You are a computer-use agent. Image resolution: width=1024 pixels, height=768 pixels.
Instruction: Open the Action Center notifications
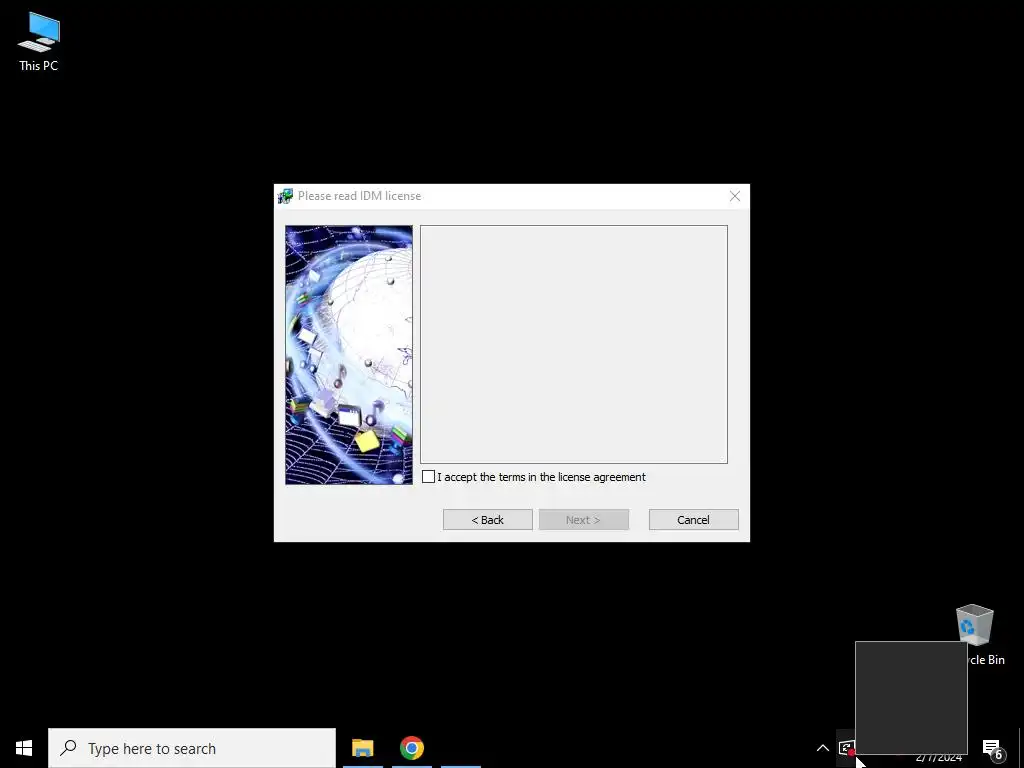[x=993, y=748]
